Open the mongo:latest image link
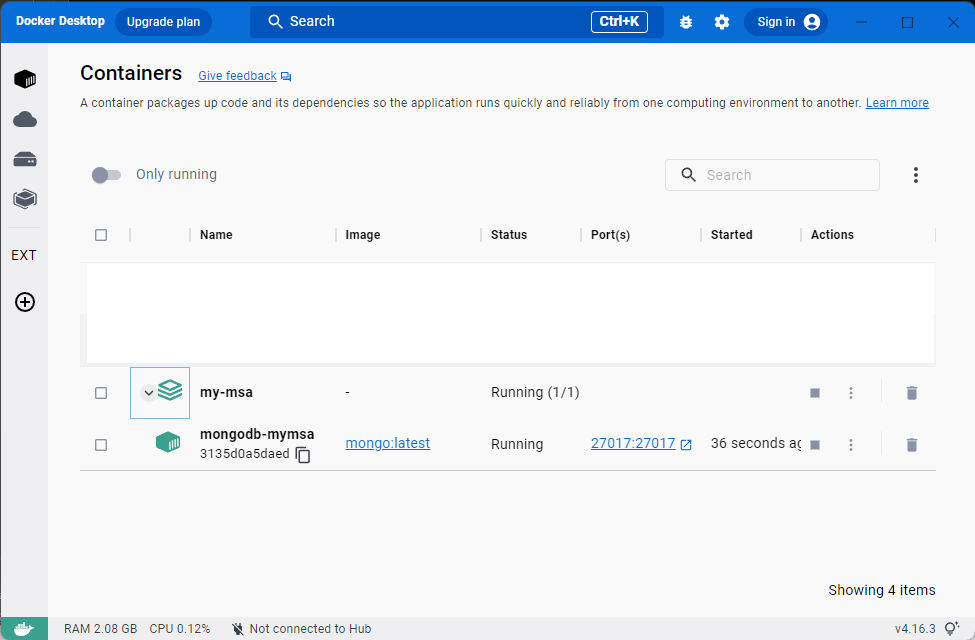The image size is (975, 640). (x=387, y=443)
